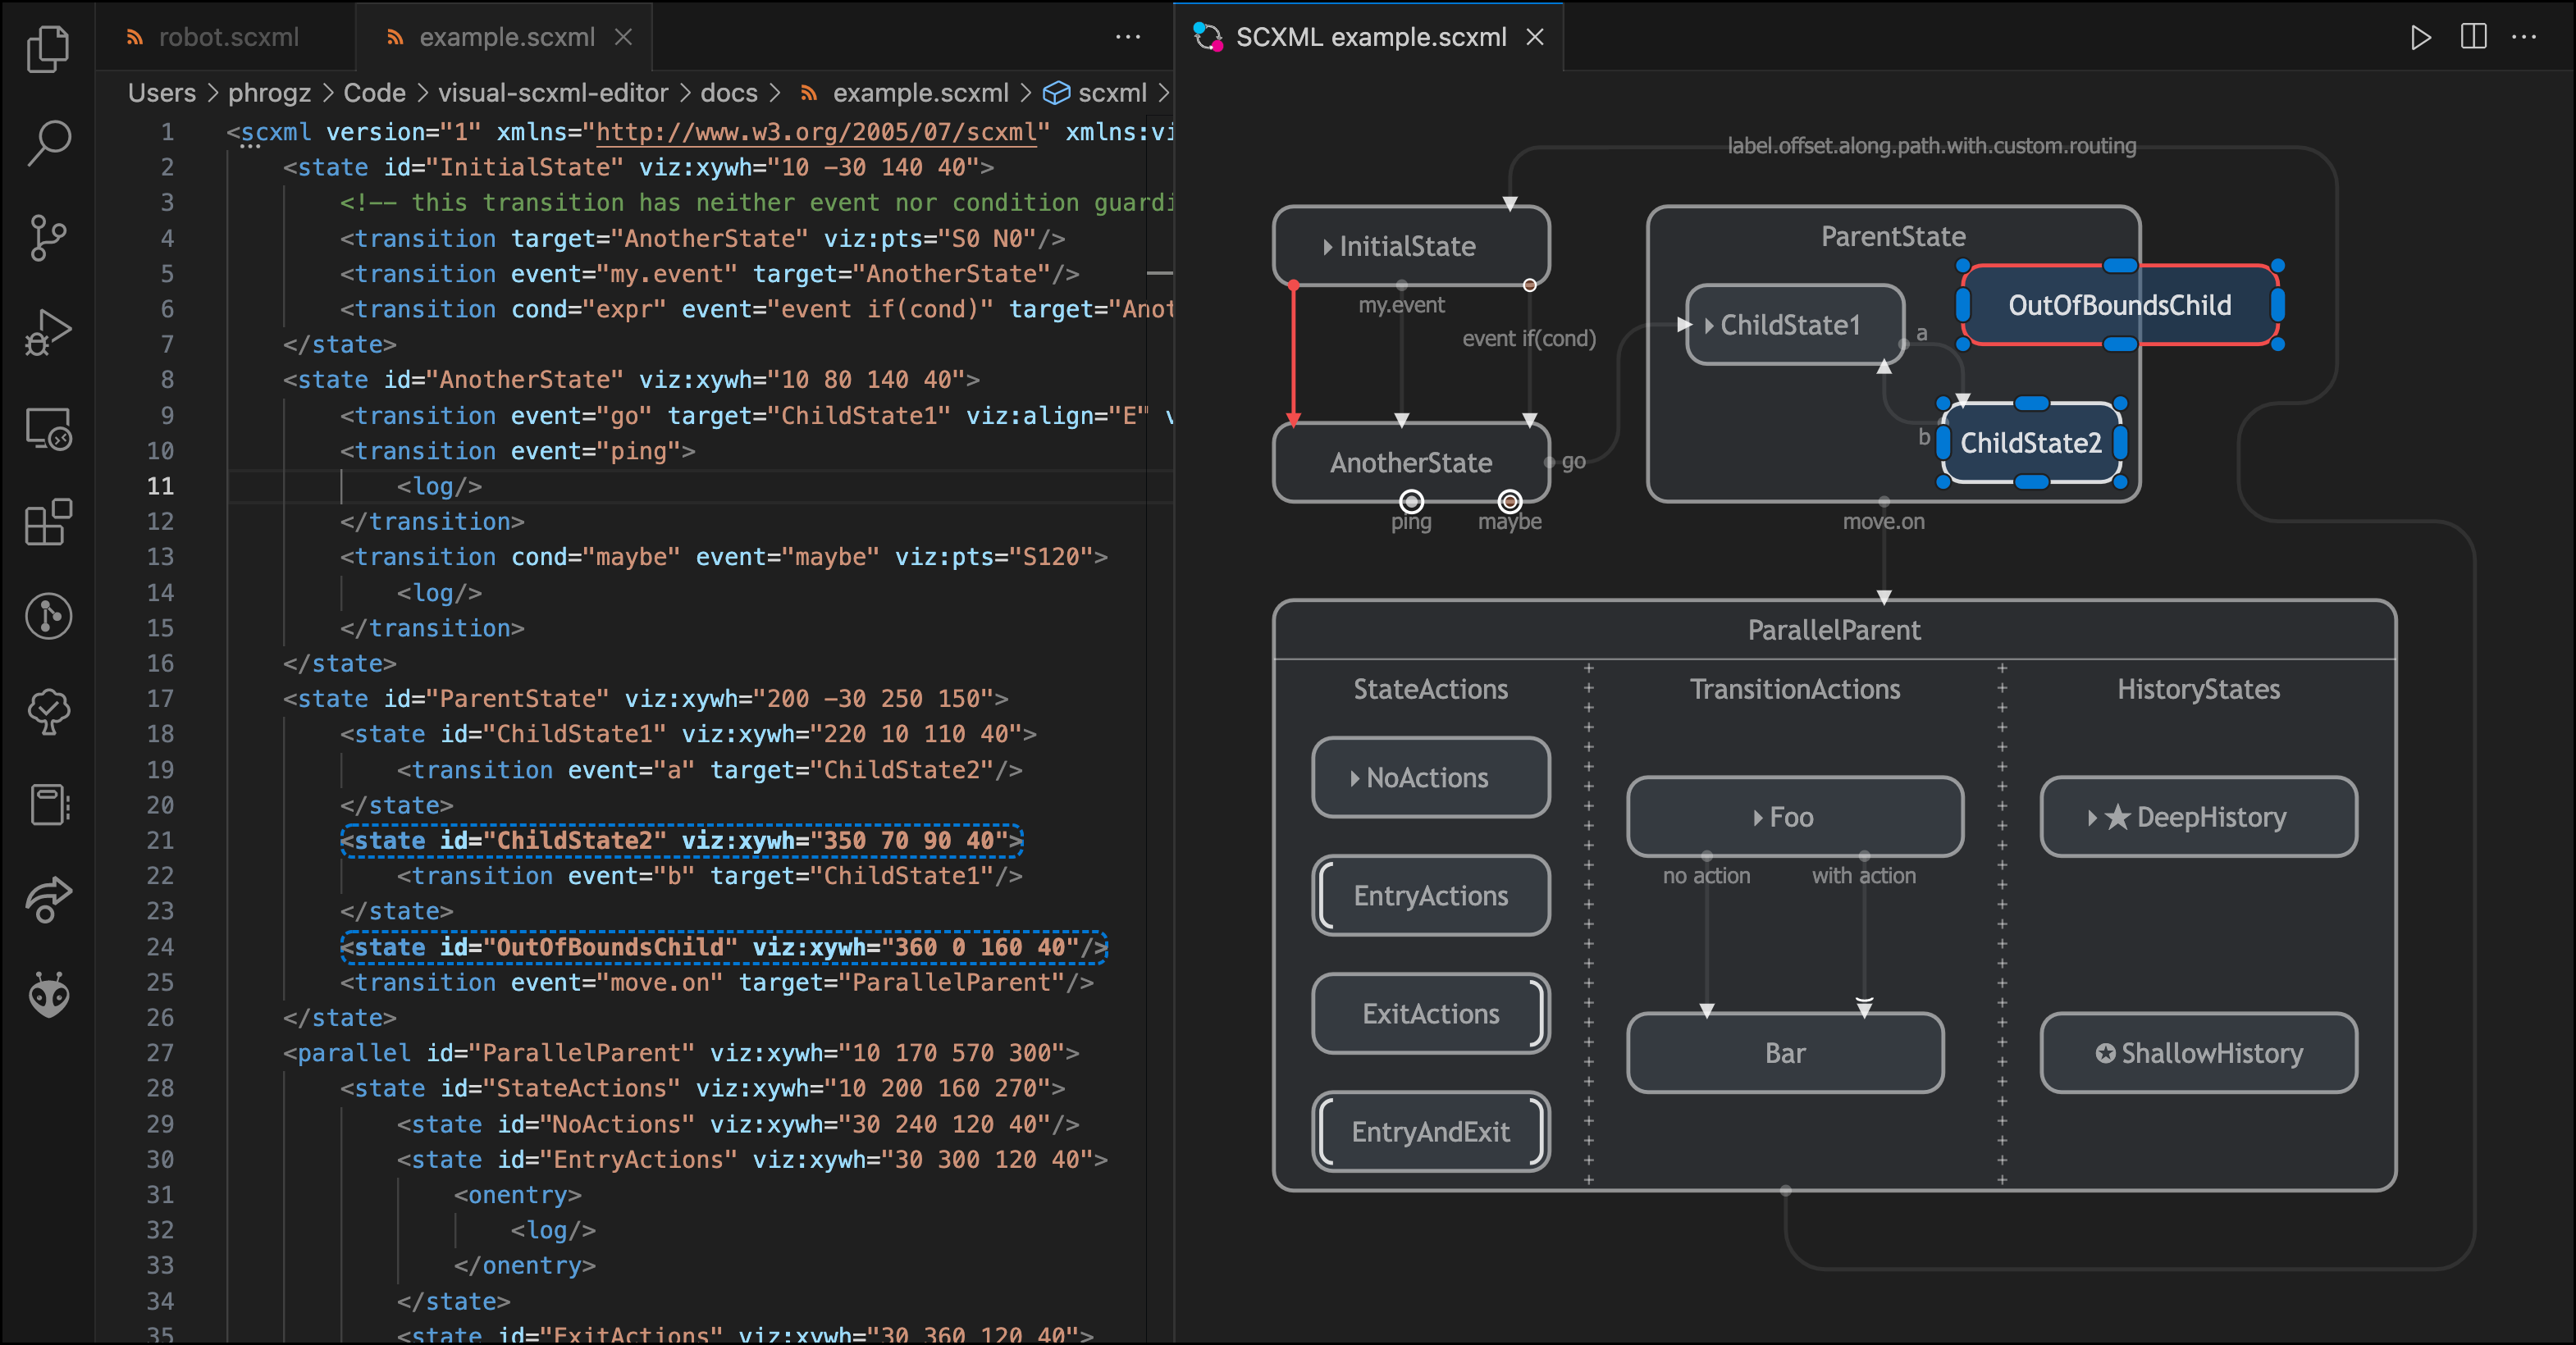Open the Search sidebar view
This screenshot has height=1345, width=2576.
(x=48, y=142)
